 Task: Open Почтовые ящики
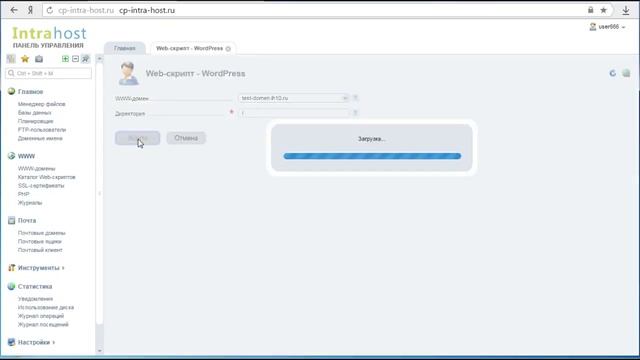pyautogui.click(x=40, y=242)
